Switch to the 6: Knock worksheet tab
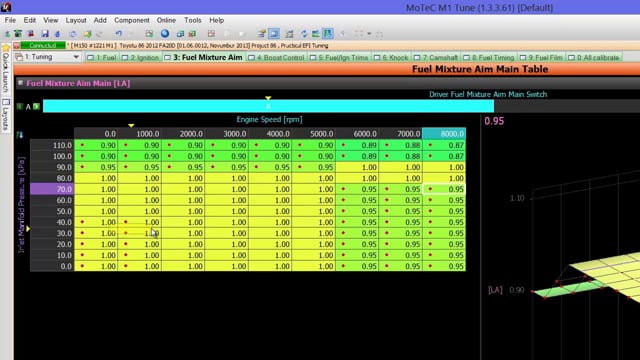Viewport: 640px width, 360px height. [x=391, y=58]
